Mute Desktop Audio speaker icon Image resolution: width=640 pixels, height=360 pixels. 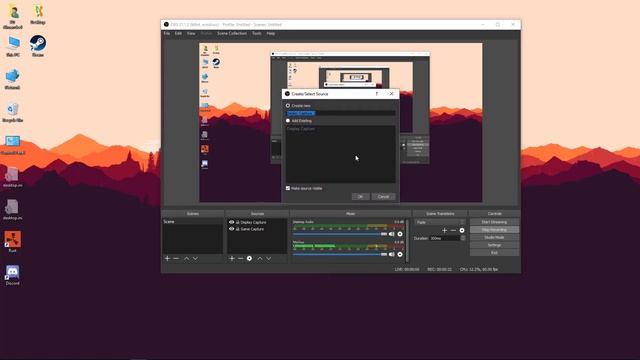click(391, 234)
